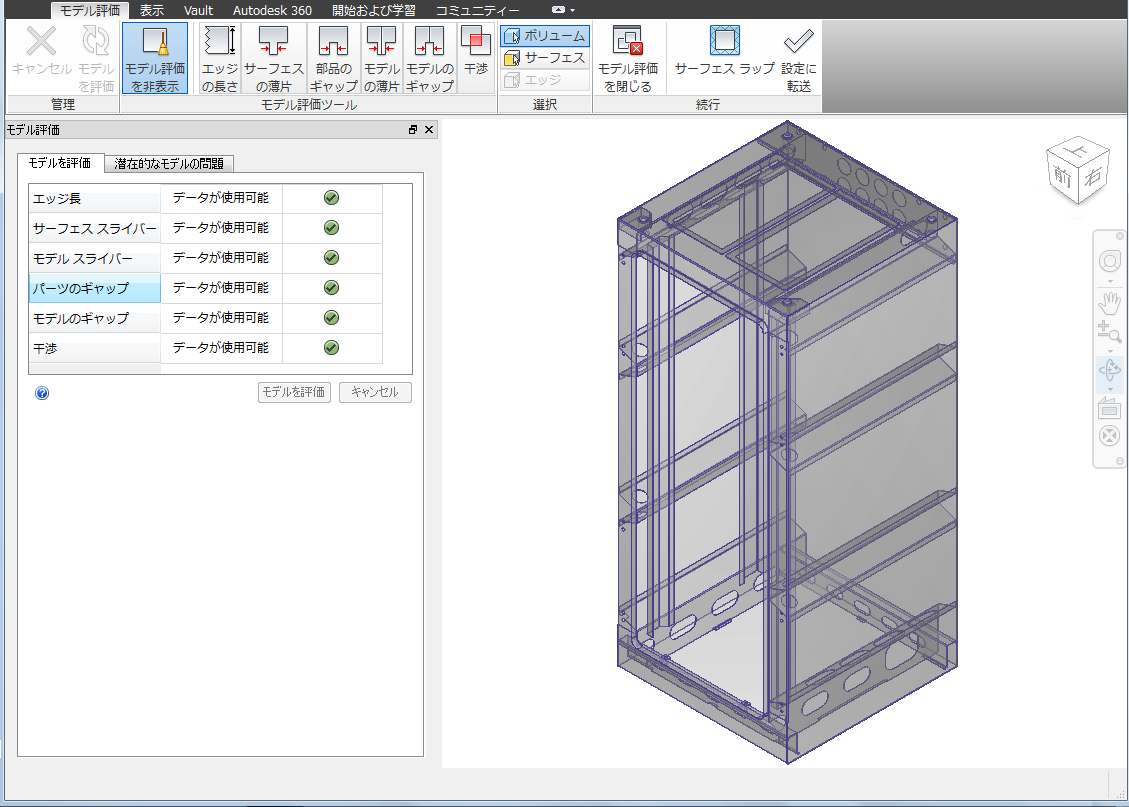1129x807 pixels.
Task: Select the 干渉 tool
Action: pyautogui.click(x=476, y=58)
